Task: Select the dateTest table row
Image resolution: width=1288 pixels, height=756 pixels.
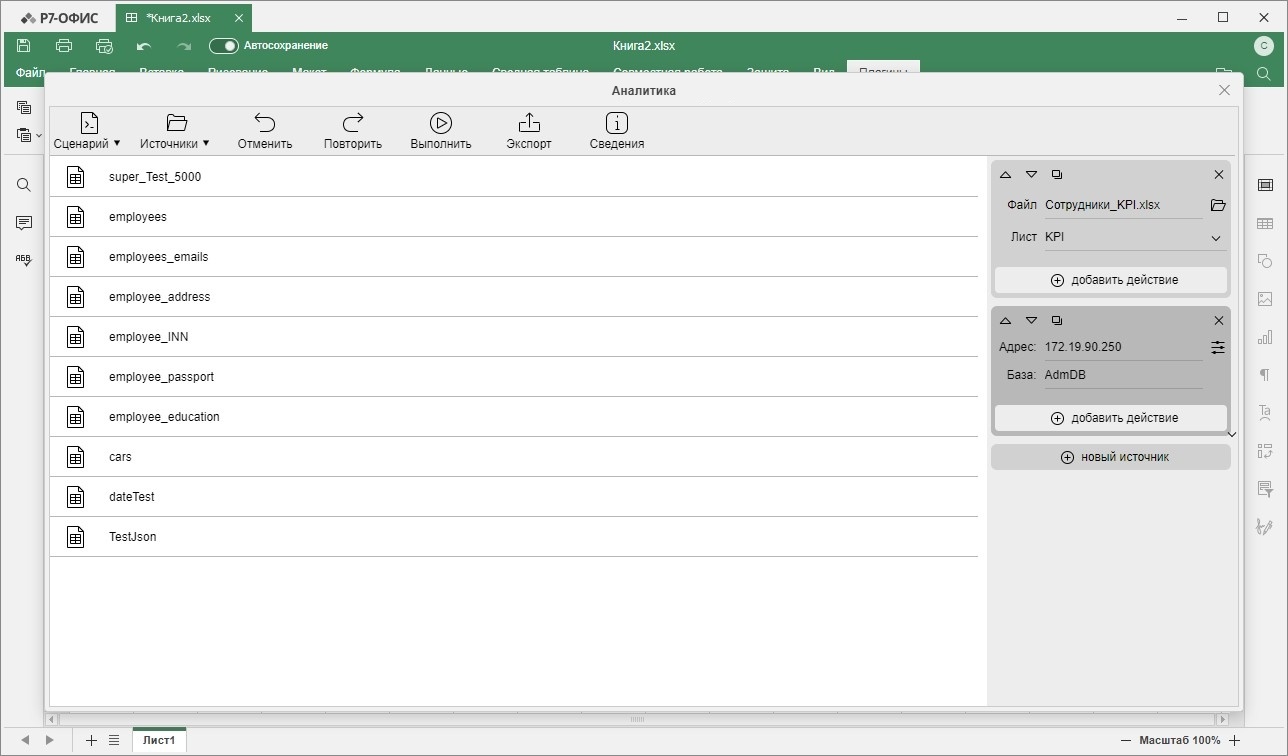Action: click(x=514, y=497)
